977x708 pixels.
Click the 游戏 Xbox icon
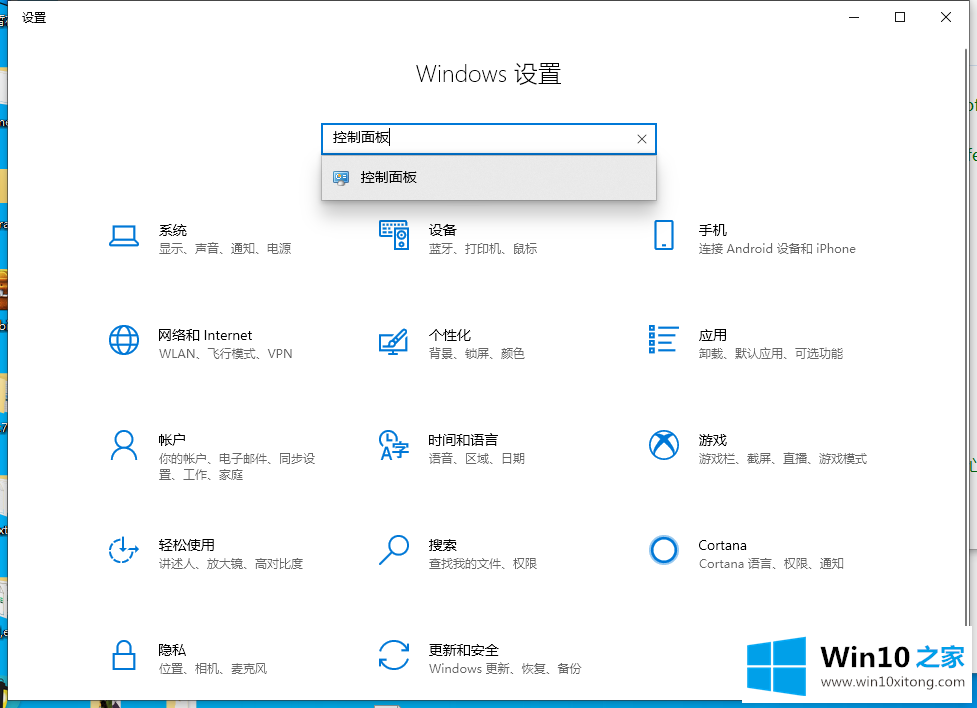[664, 445]
